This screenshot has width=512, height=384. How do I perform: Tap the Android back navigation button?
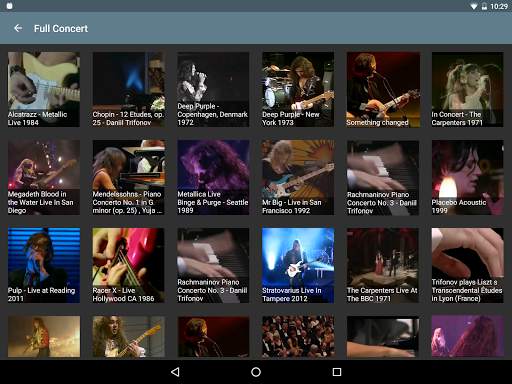(x=175, y=372)
